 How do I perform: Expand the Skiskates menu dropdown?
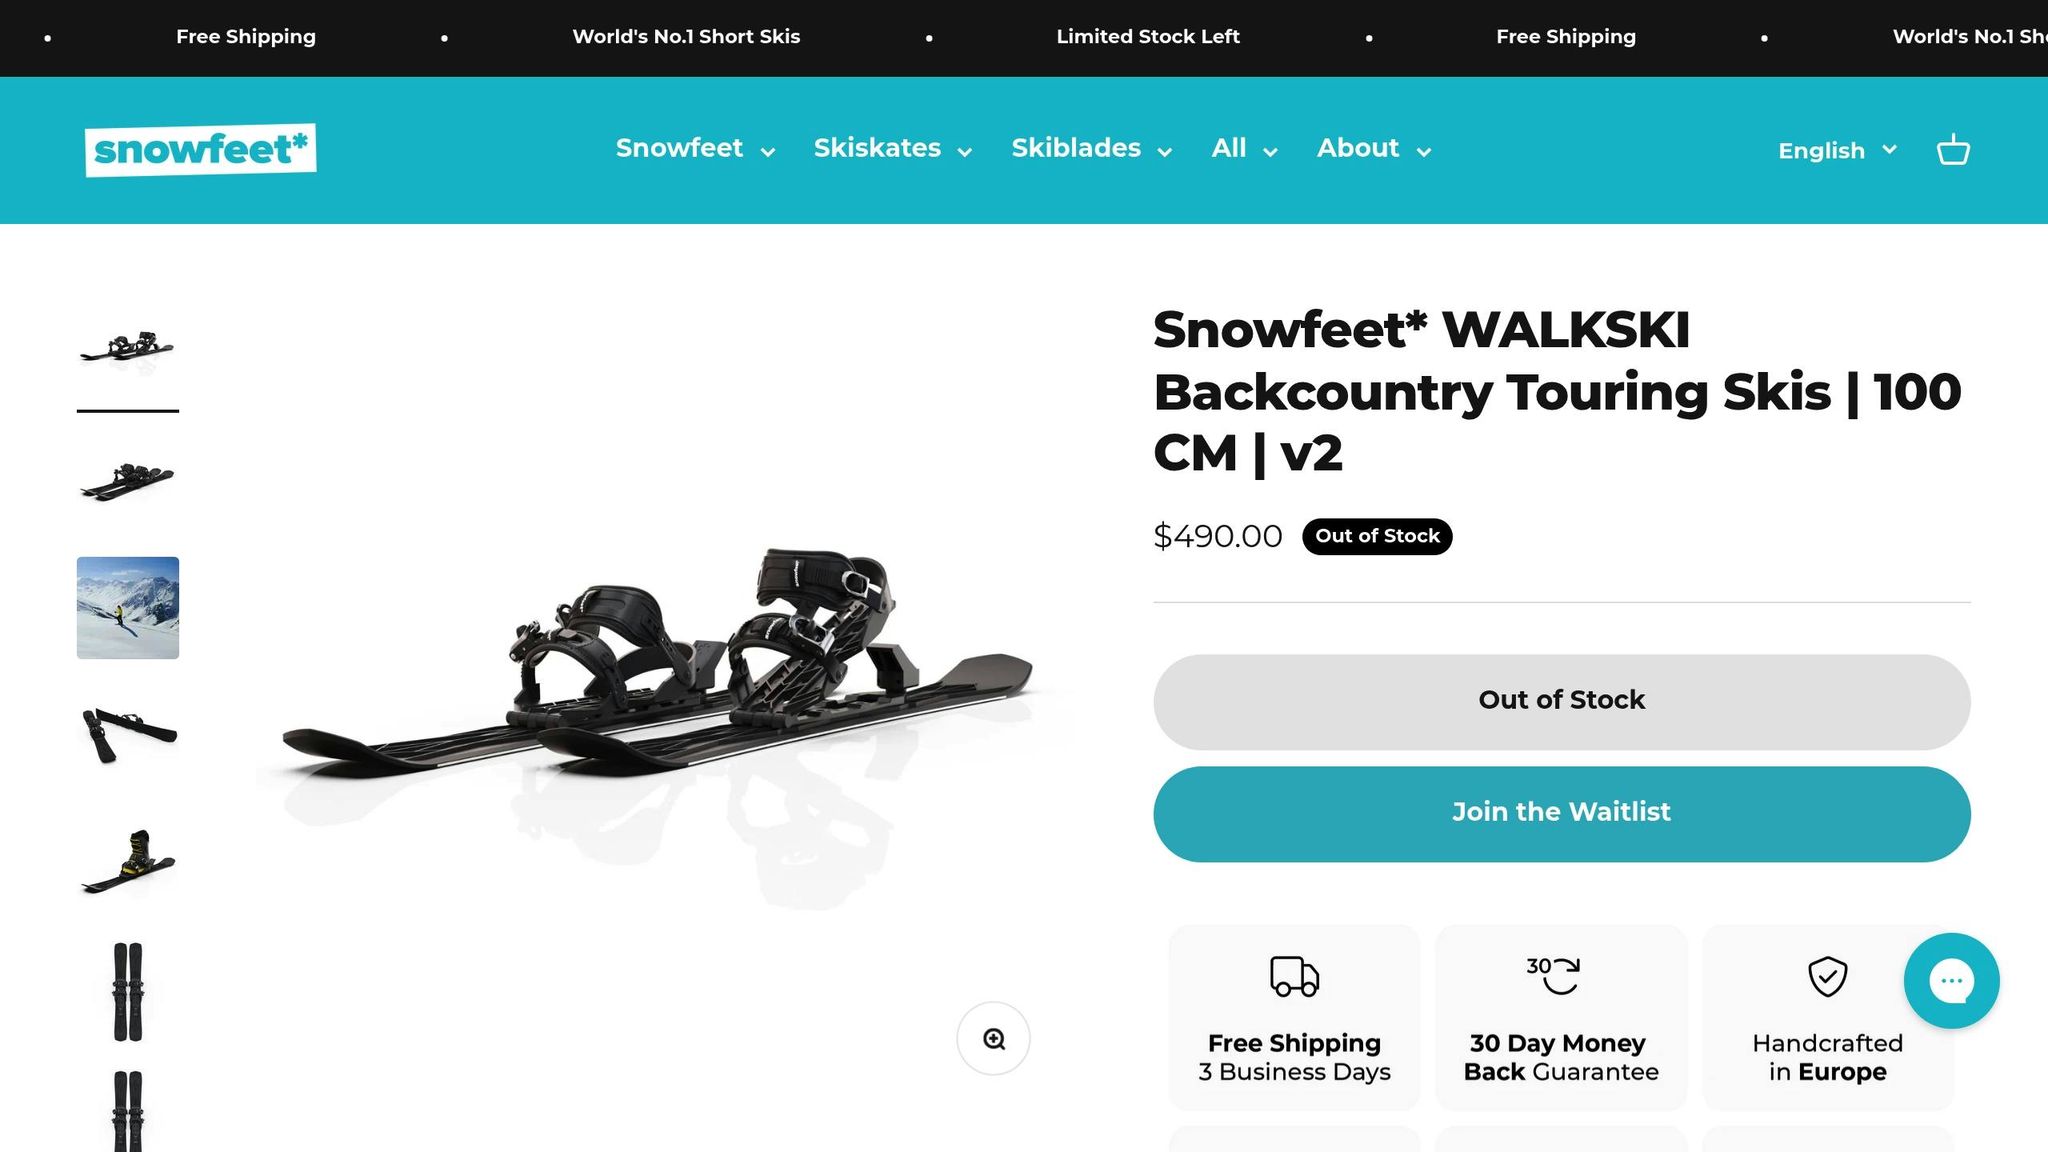pyautogui.click(x=892, y=149)
